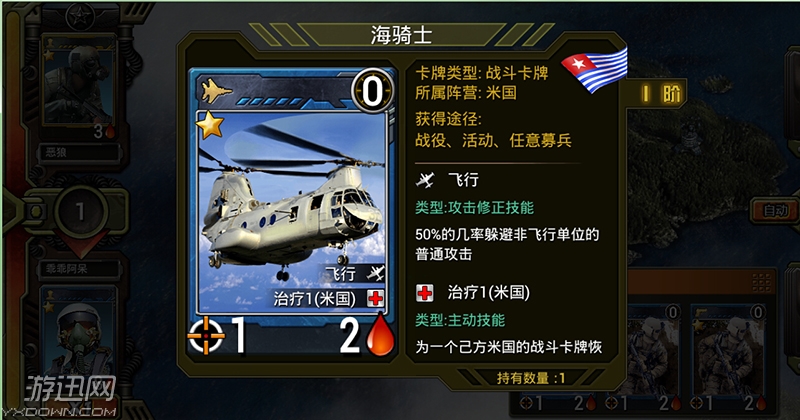Click the round counter showing 1 on left
800x420 pixels.
click(80, 211)
